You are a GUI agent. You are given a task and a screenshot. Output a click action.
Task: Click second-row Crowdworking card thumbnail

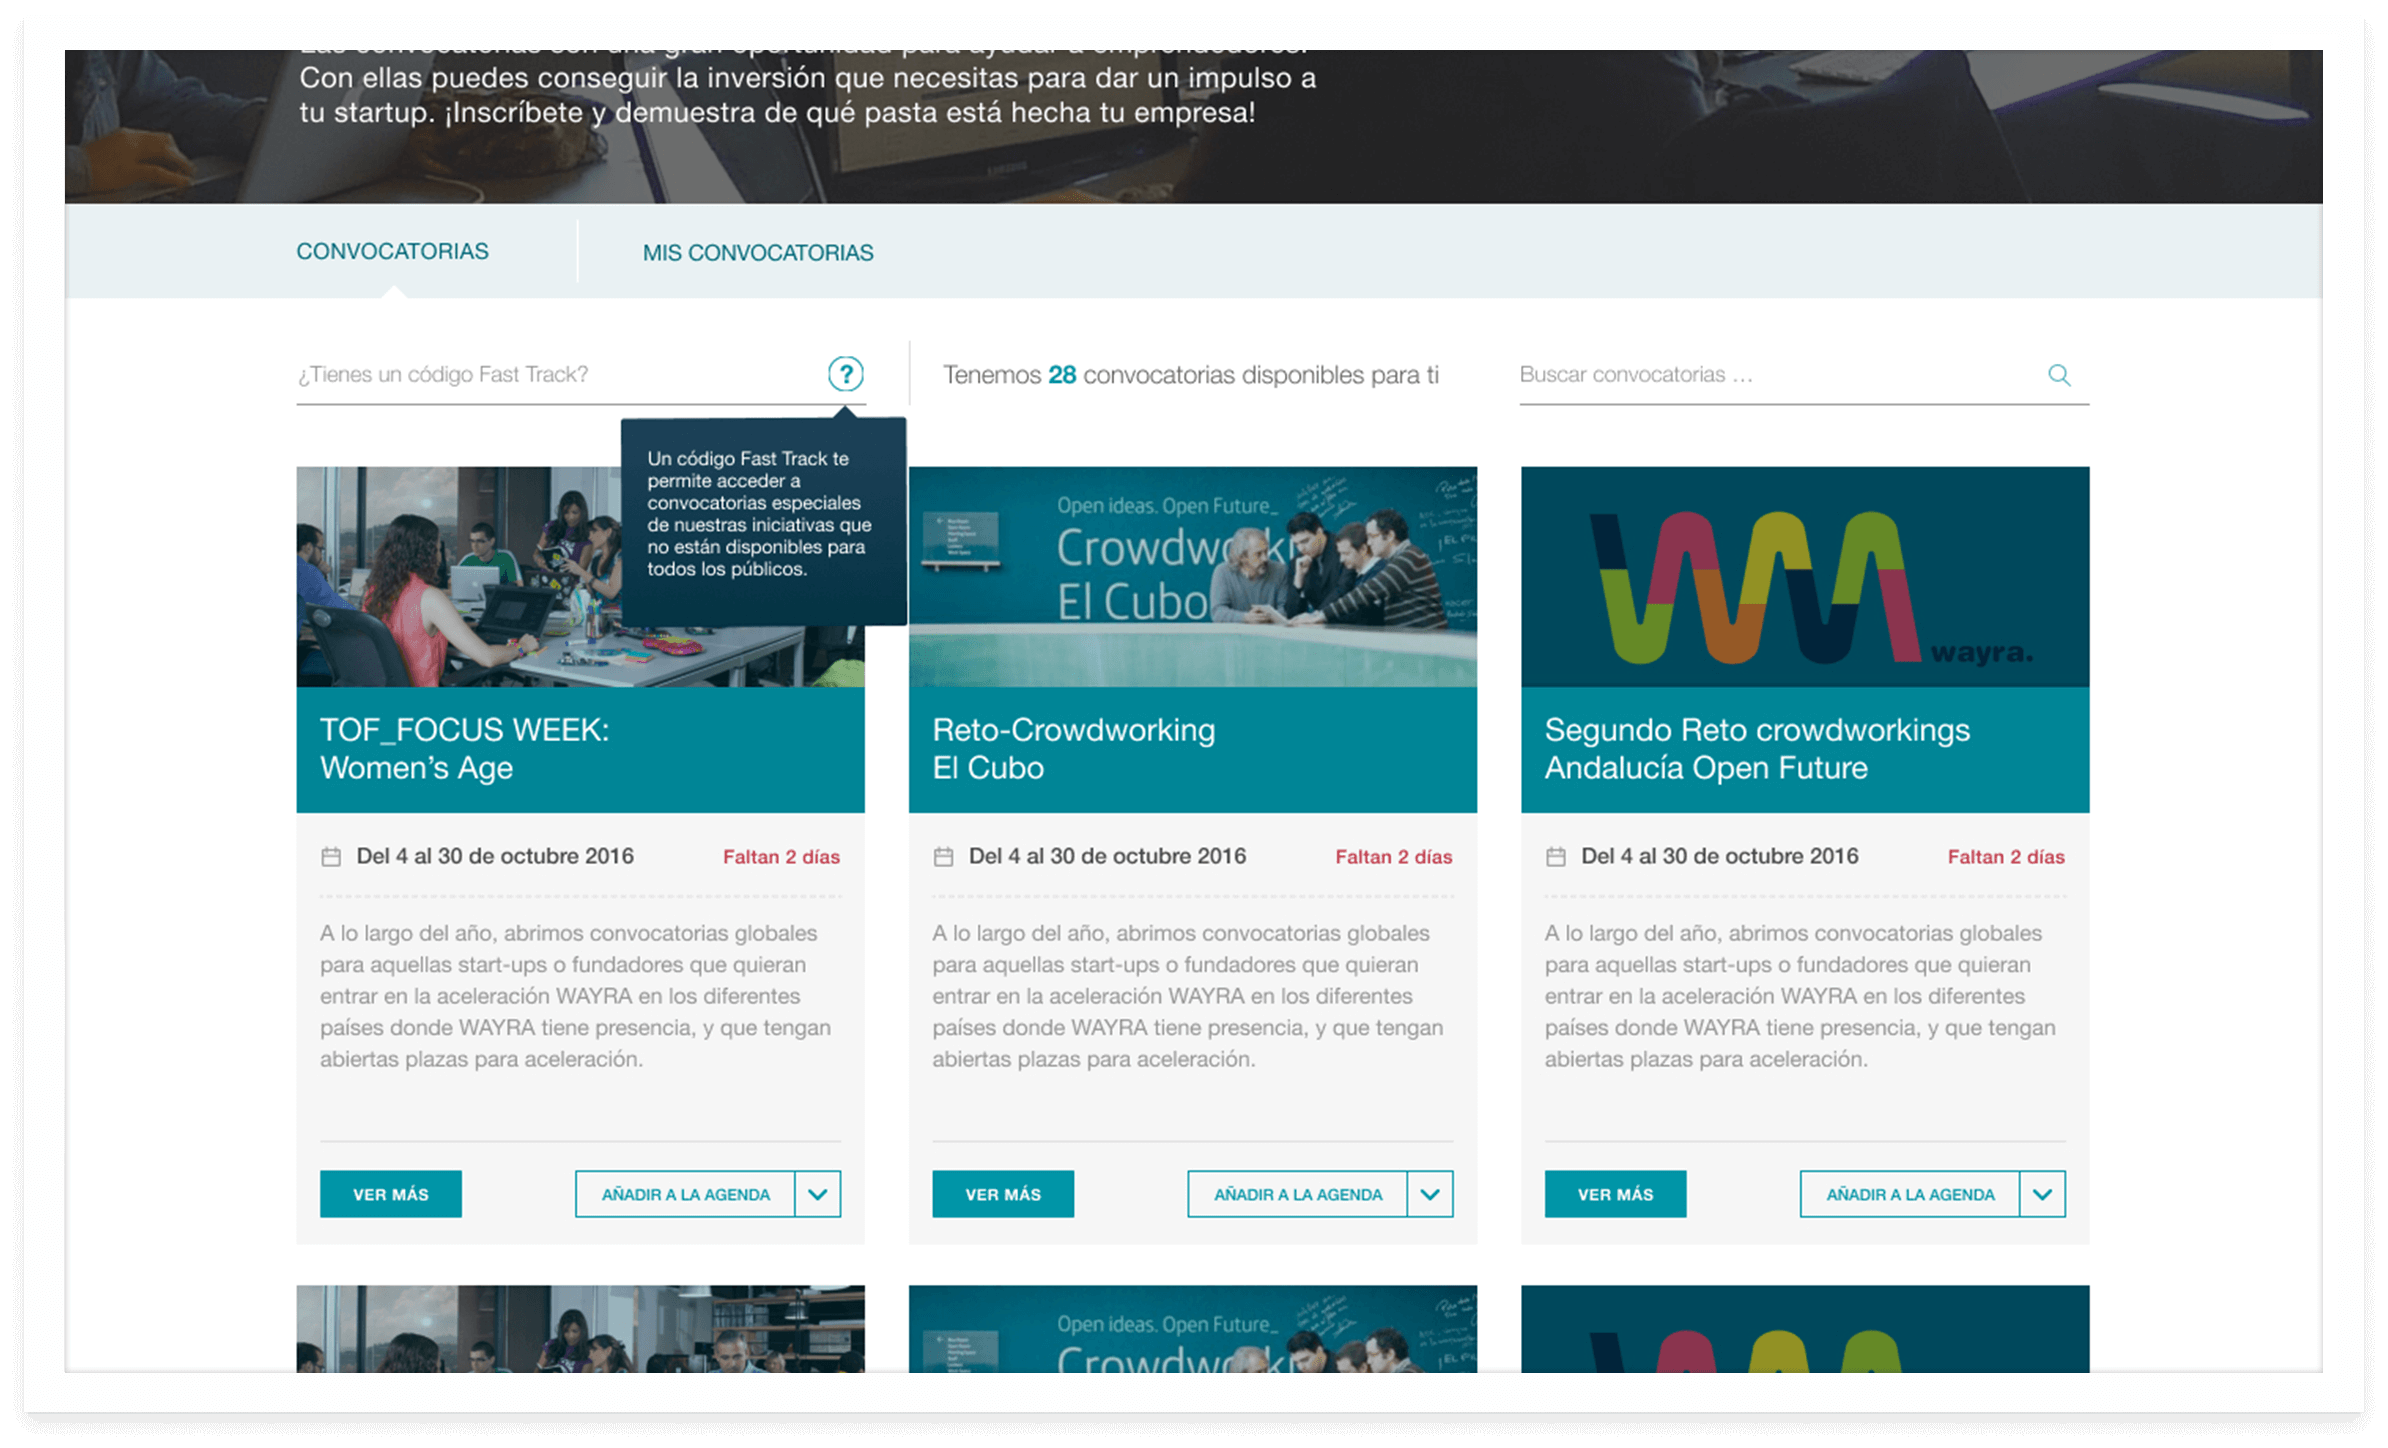tap(1193, 1329)
